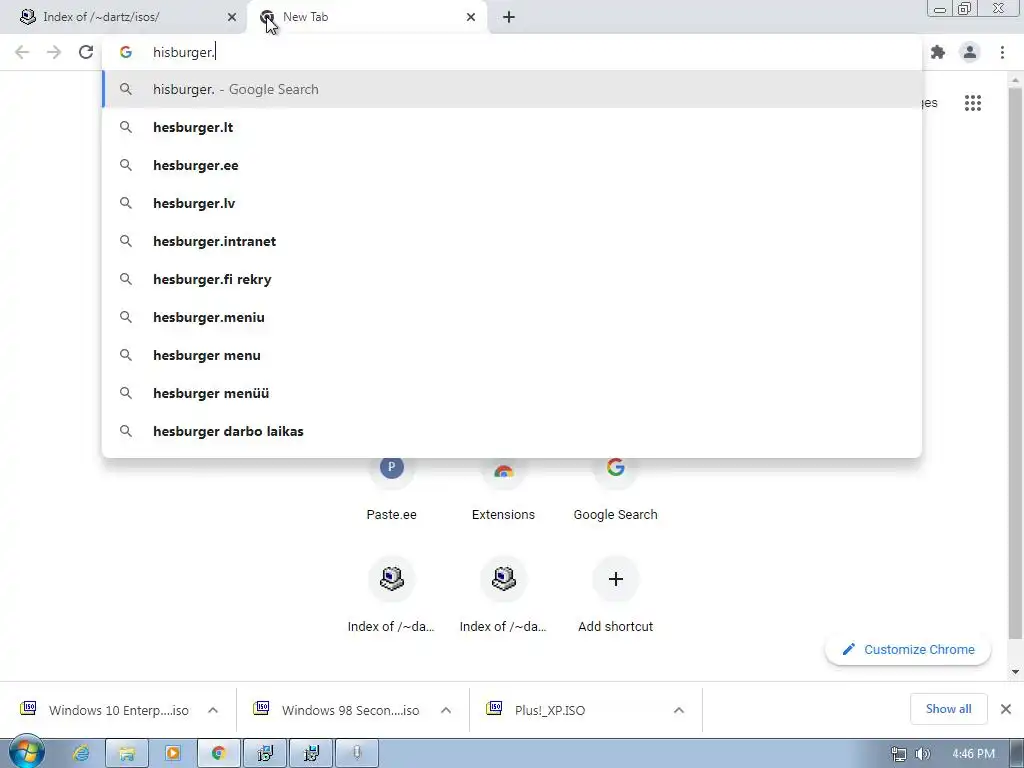Select 'hisburger. - Google Search' suggestion
This screenshot has height=768, width=1024.
(x=512, y=89)
